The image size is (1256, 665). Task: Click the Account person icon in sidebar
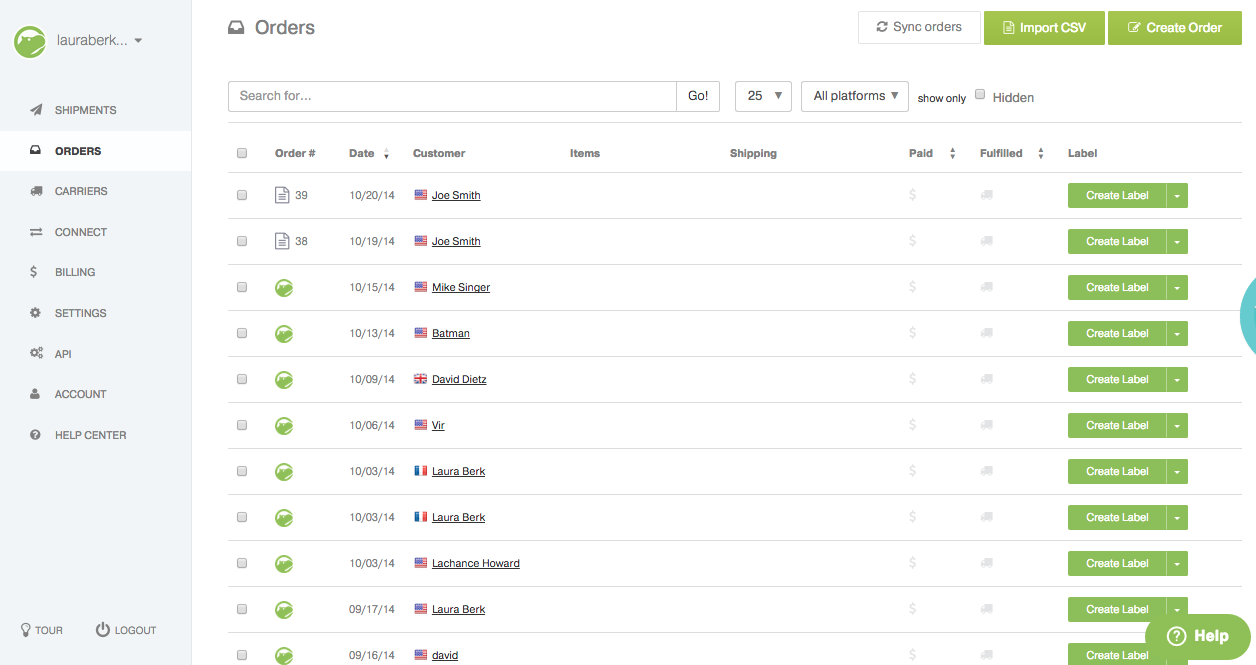[36, 394]
